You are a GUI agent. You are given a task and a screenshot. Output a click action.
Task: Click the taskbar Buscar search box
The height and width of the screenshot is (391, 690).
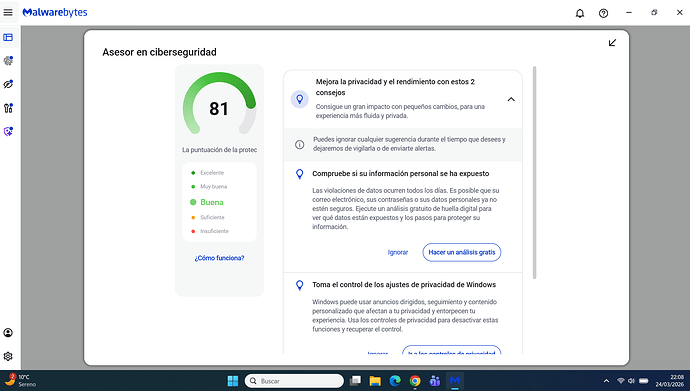click(294, 381)
